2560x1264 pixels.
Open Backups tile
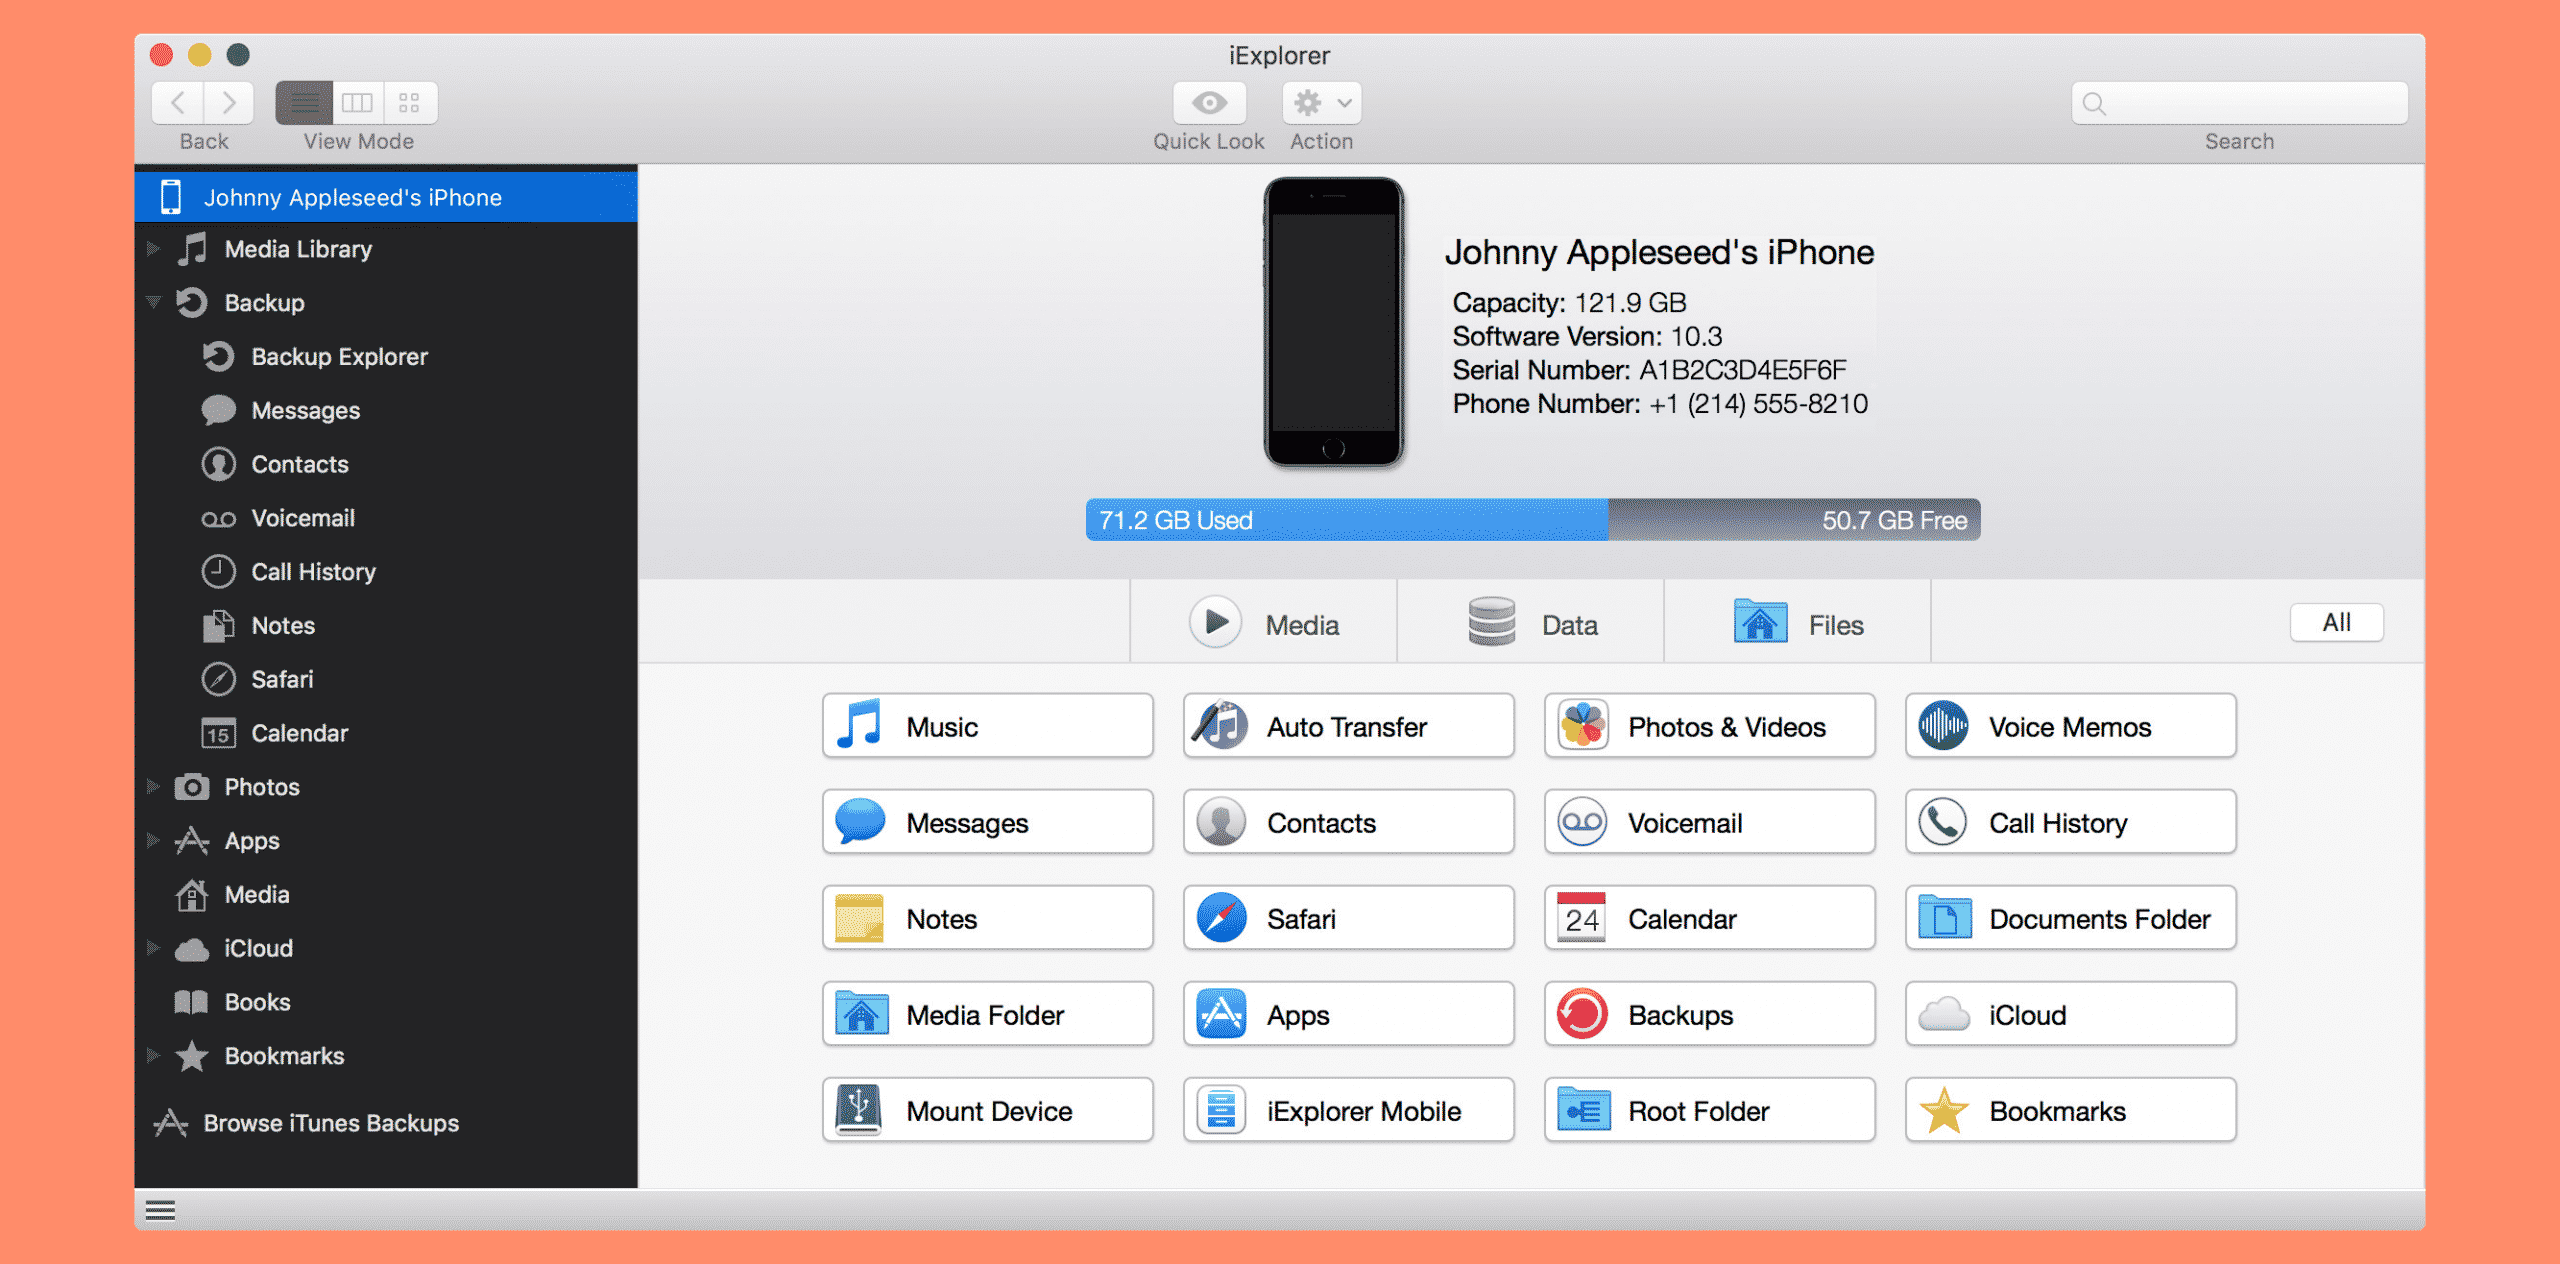tap(1709, 1014)
